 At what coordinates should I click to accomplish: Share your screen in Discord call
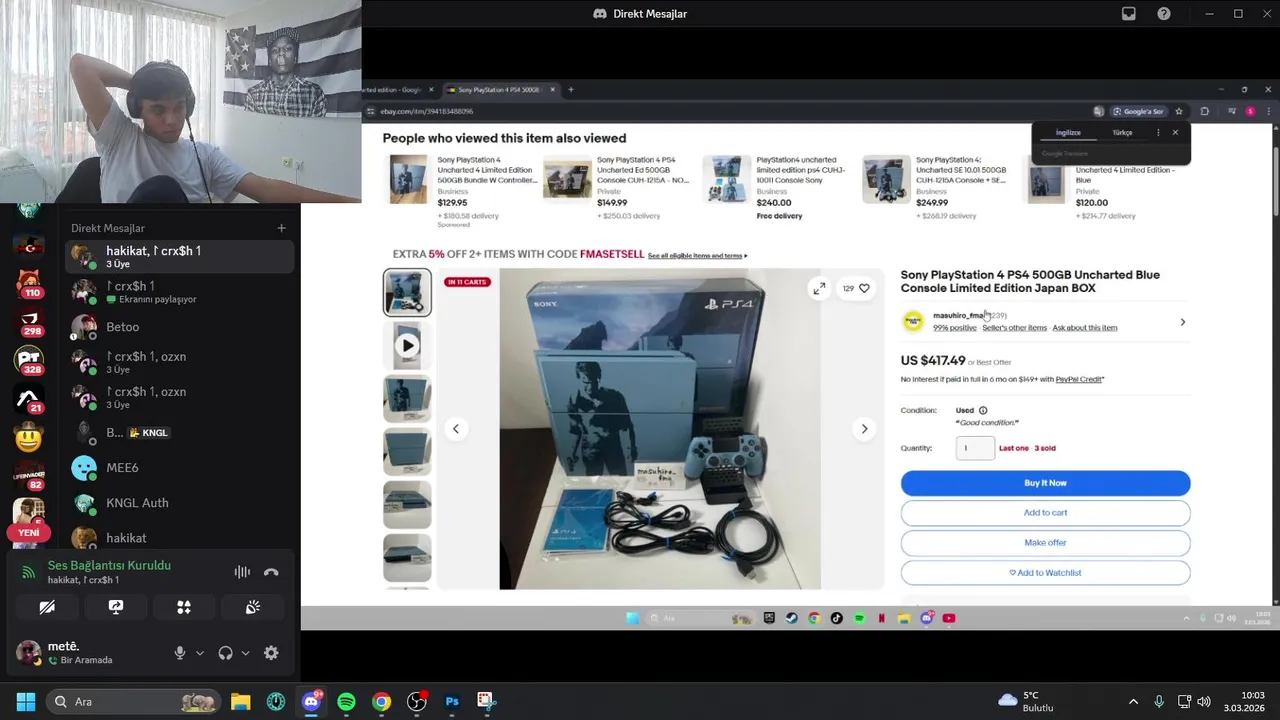116,607
